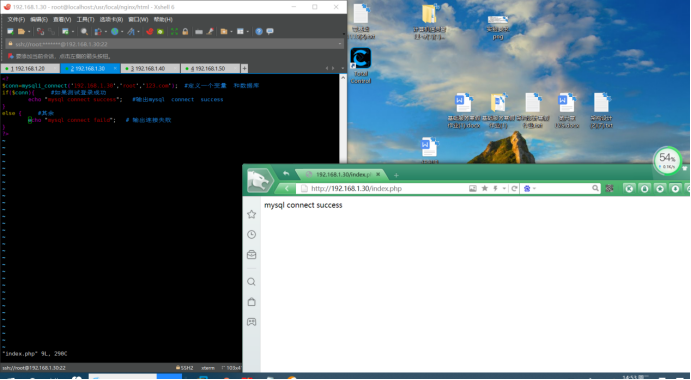Click the chat bubble icon in Xshell toolbar
This screenshot has width=691, height=380.
click(270, 31)
